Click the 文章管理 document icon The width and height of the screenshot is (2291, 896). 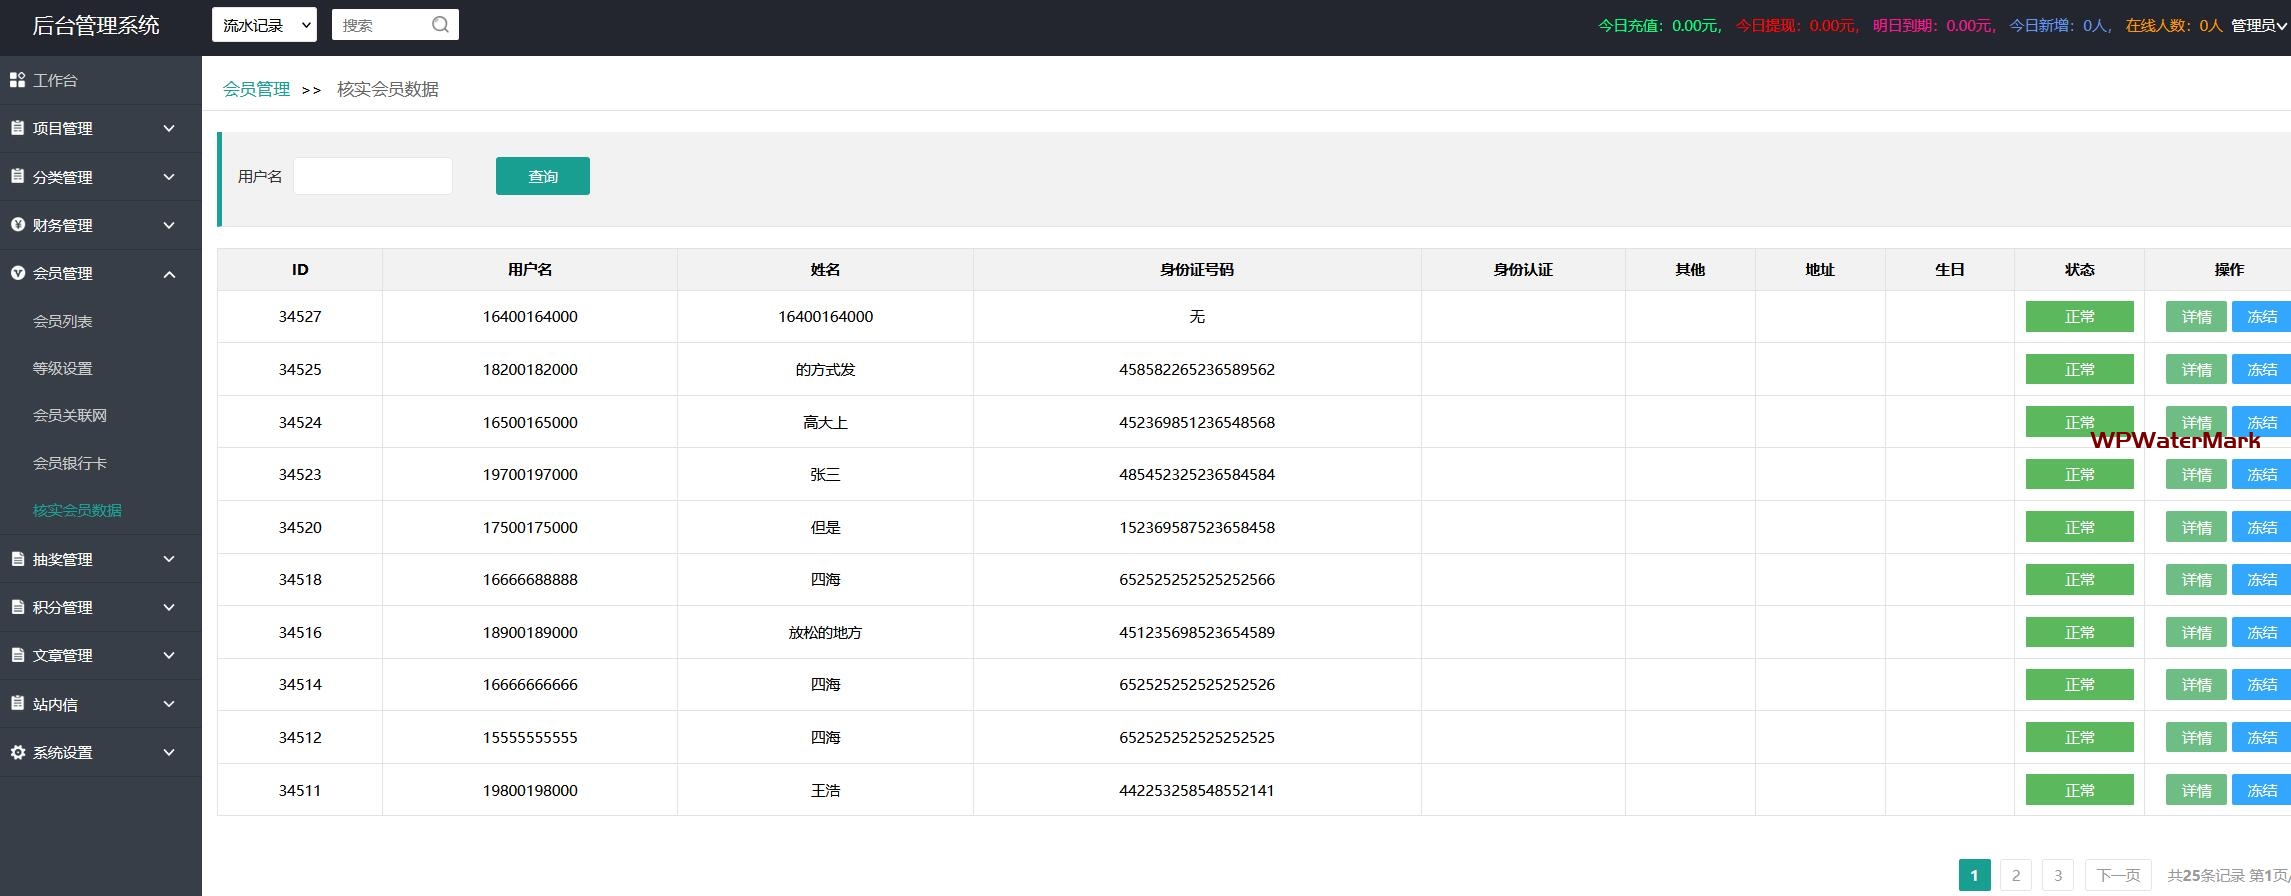[x=17, y=655]
